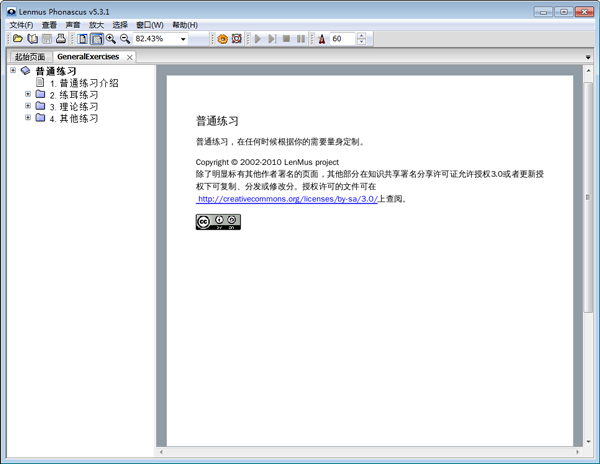Switch to the 起始页面 tab
The image size is (600, 464).
(x=29, y=57)
